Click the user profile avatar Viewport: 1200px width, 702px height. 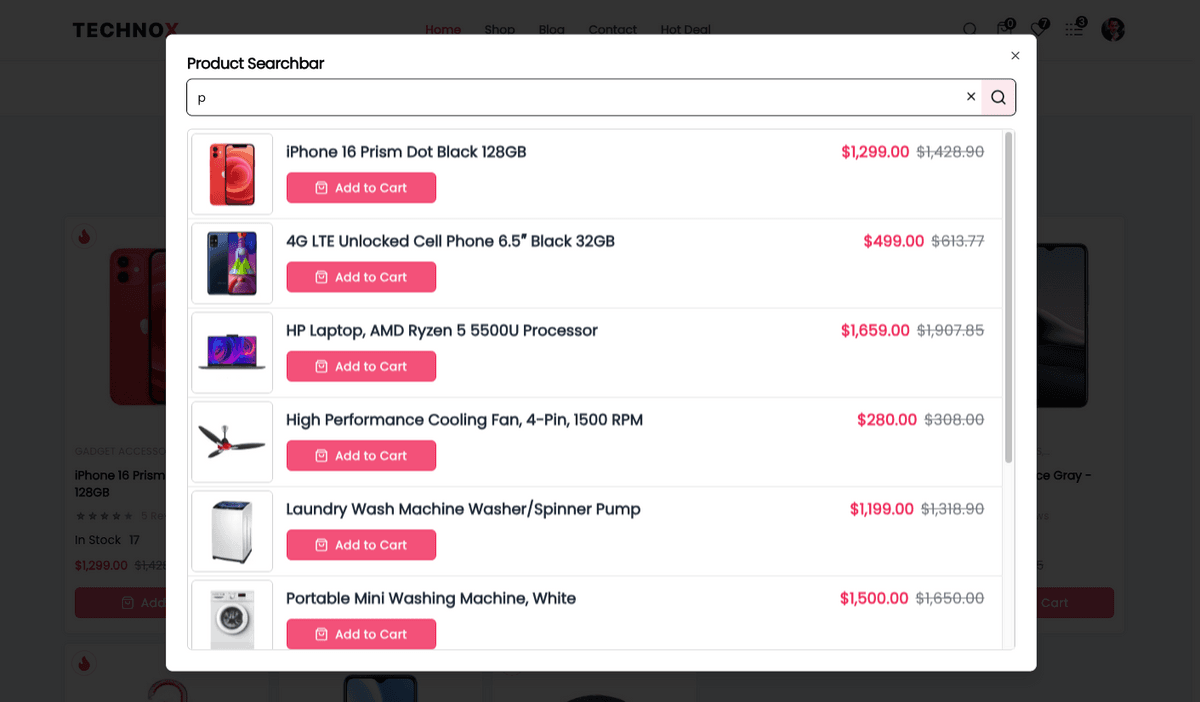(1113, 29)
